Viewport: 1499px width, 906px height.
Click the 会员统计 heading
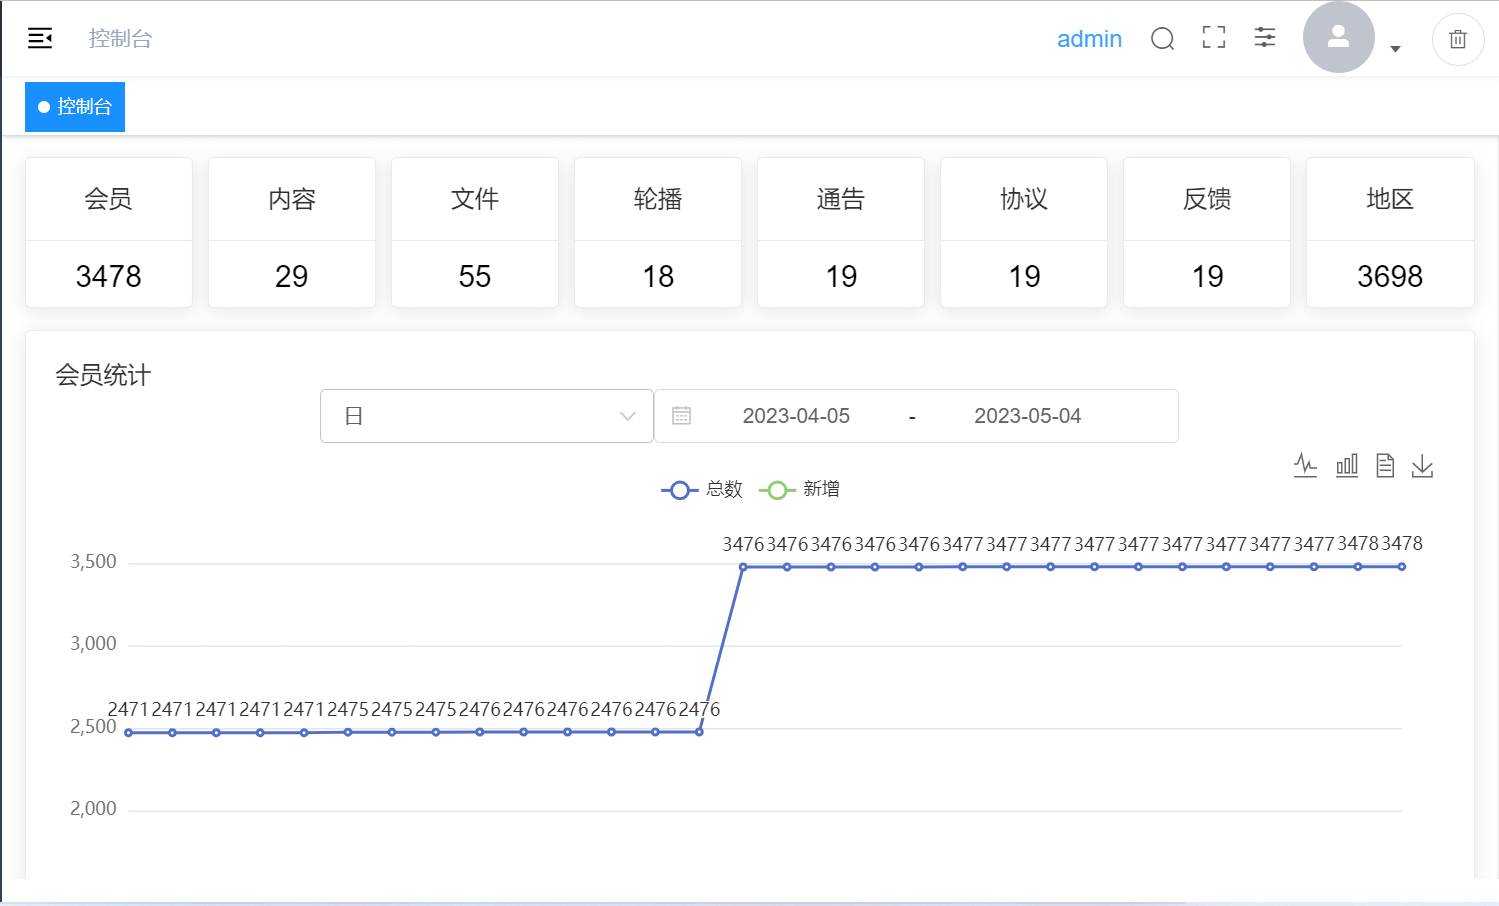(103, 375)
